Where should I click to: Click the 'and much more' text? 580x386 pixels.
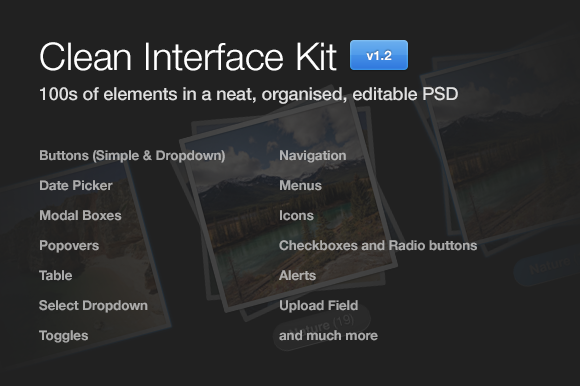pyautogui.click(x=328, y=336)
